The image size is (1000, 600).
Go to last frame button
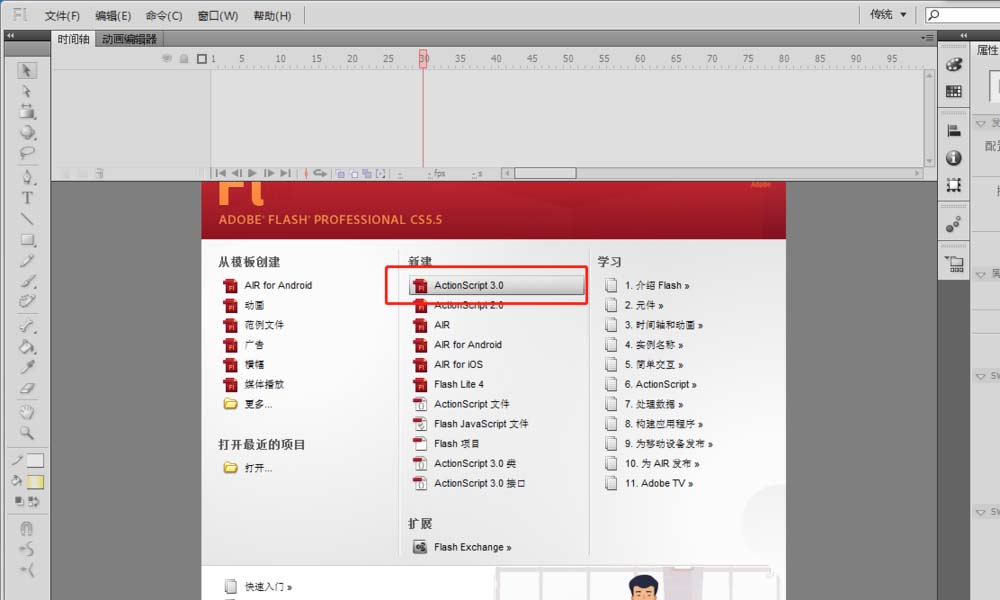(x=285, y=173)
